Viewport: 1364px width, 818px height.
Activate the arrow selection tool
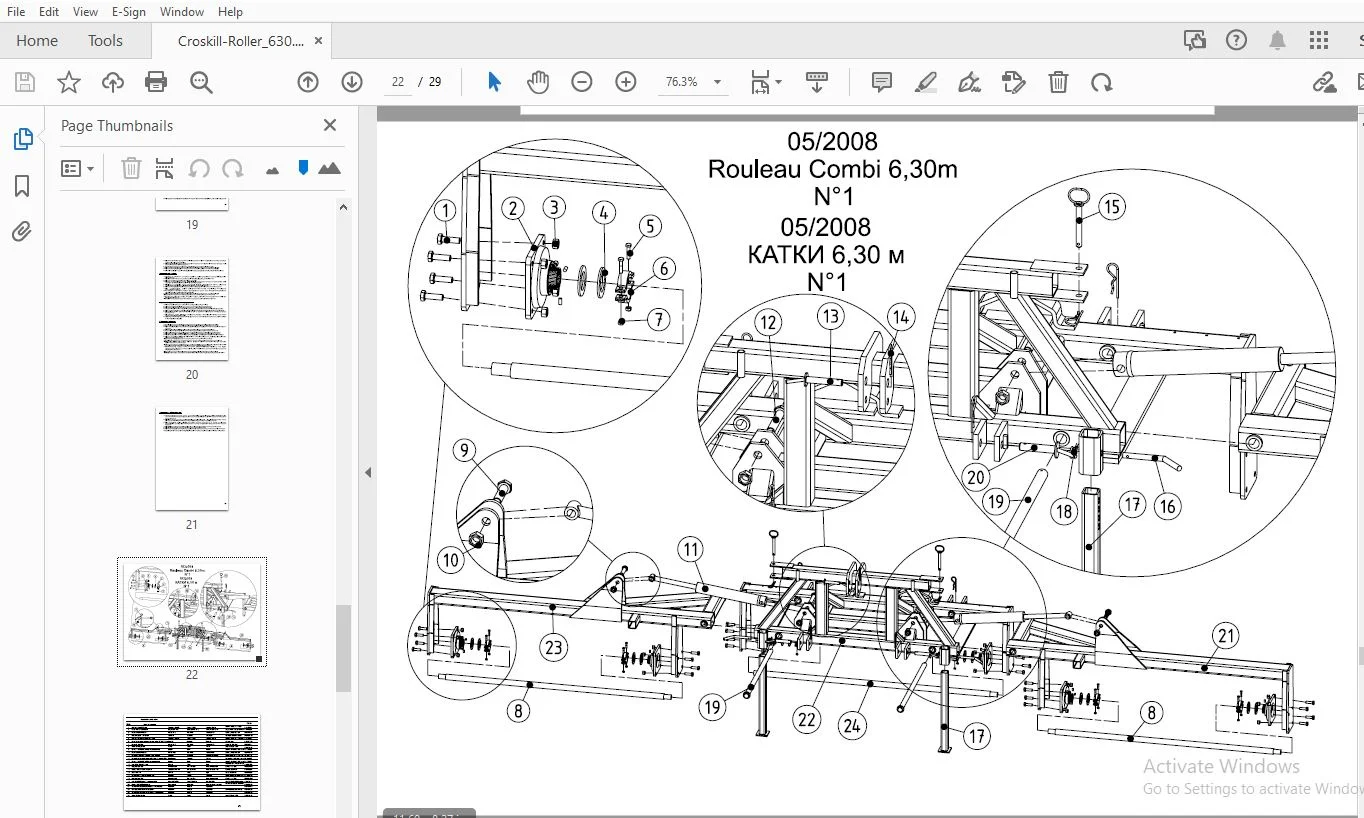coord(494,82)
